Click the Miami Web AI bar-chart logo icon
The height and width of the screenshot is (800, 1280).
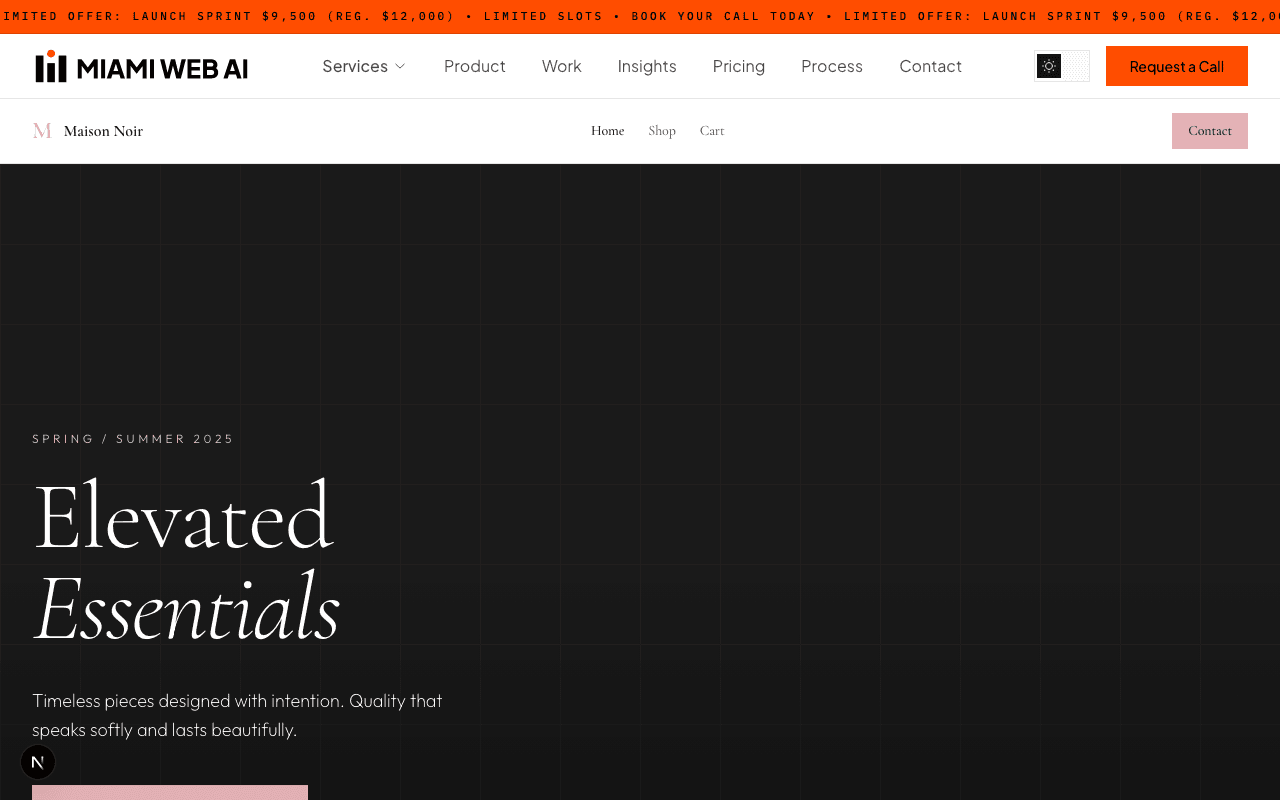coord(51,67)
